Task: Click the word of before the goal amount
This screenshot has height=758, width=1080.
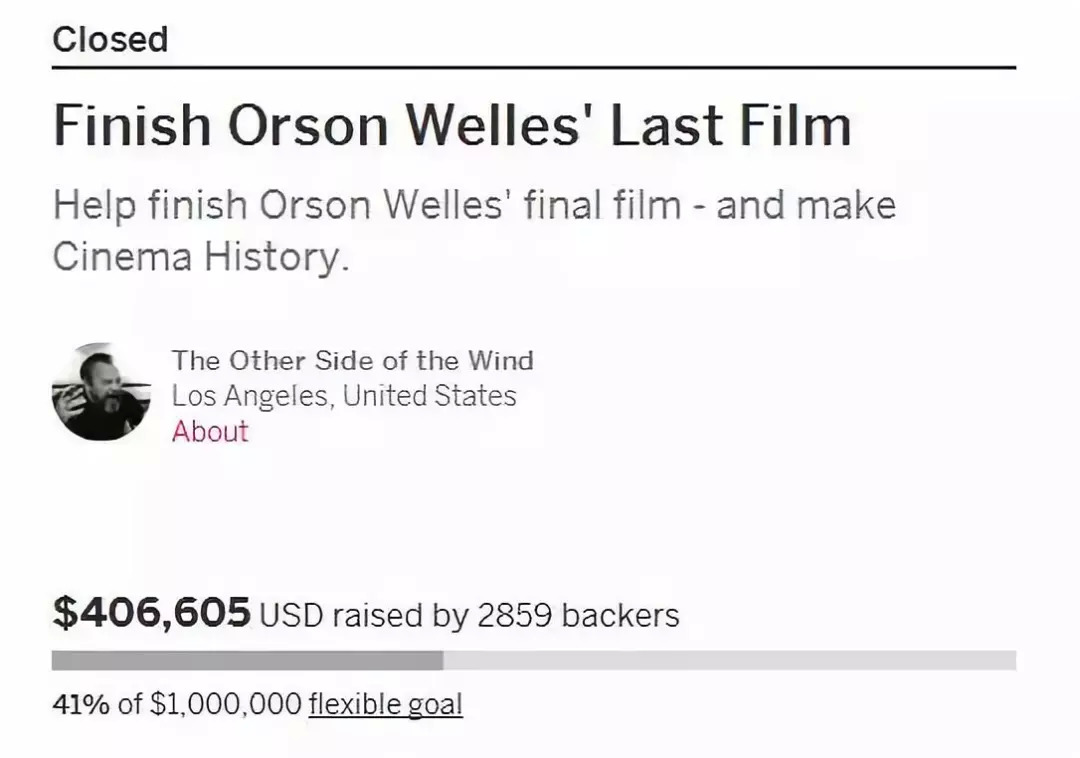Action: [130, 704]
